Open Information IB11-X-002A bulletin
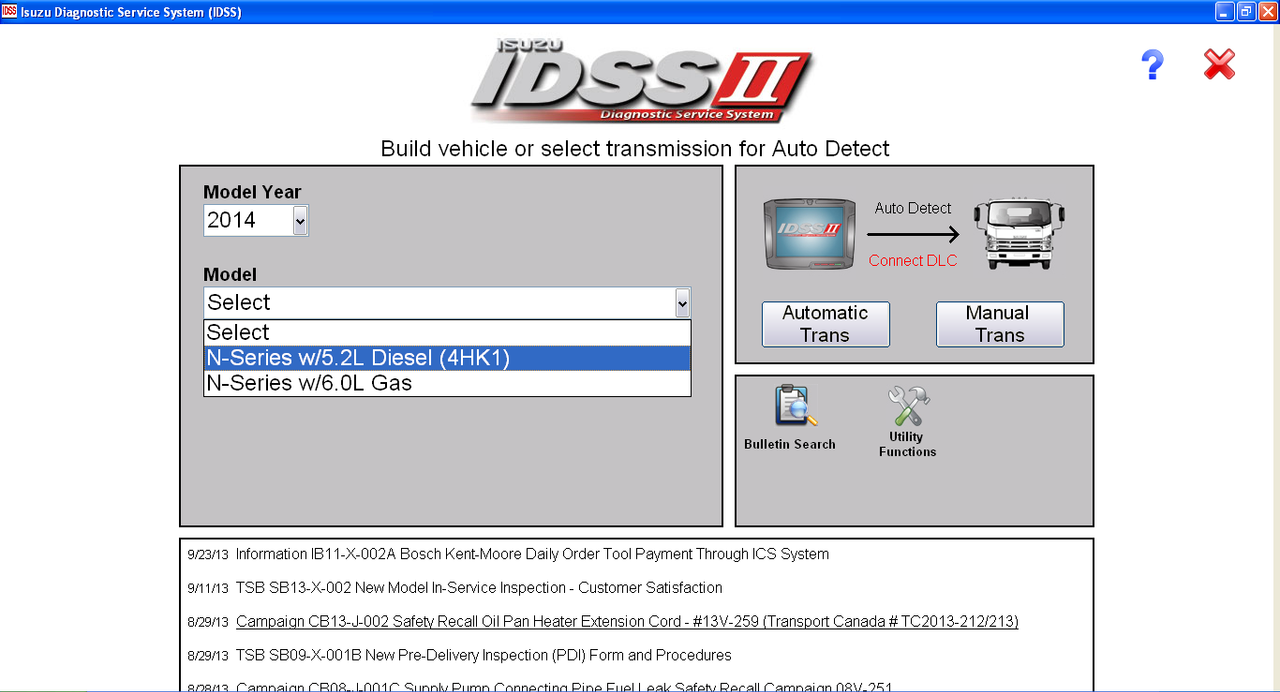This screenshot has width=1280, height=692. 532,553
